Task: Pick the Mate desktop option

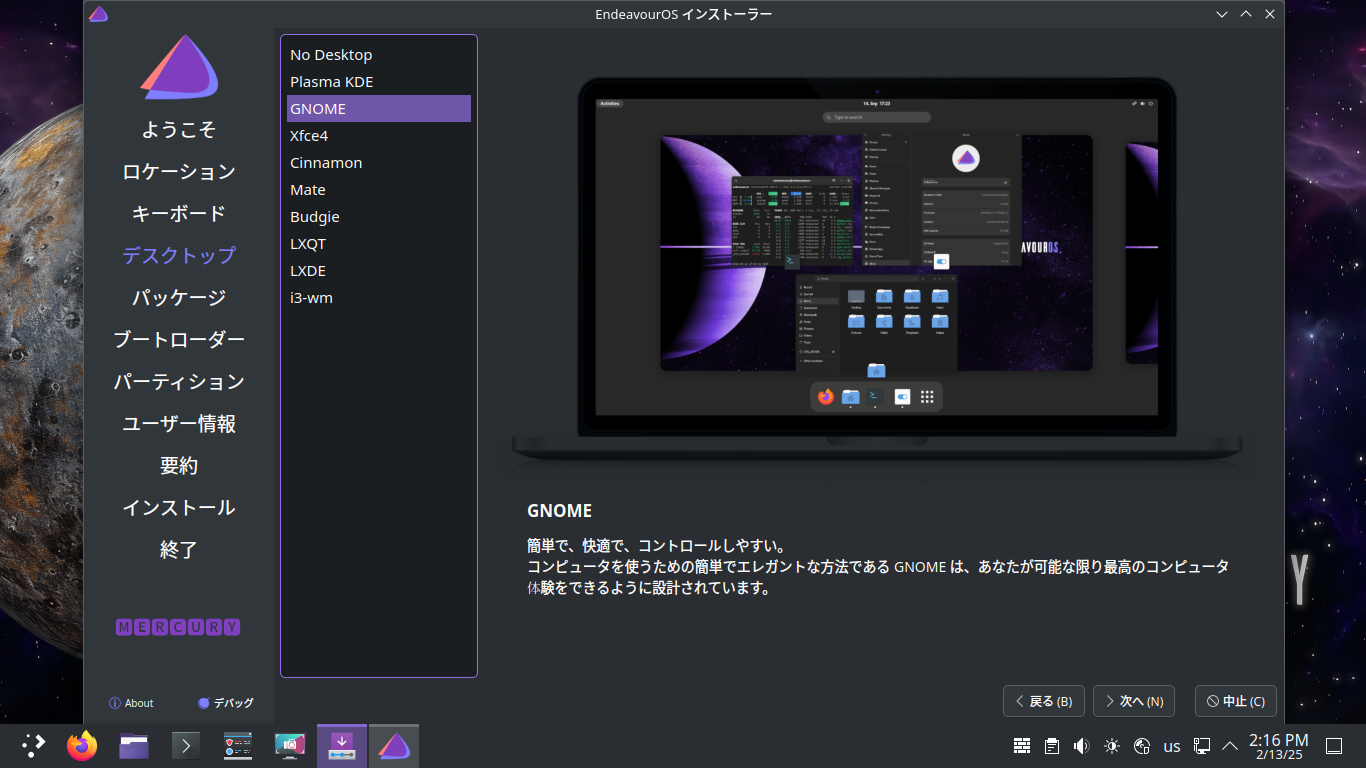Action: pos(379,190)
